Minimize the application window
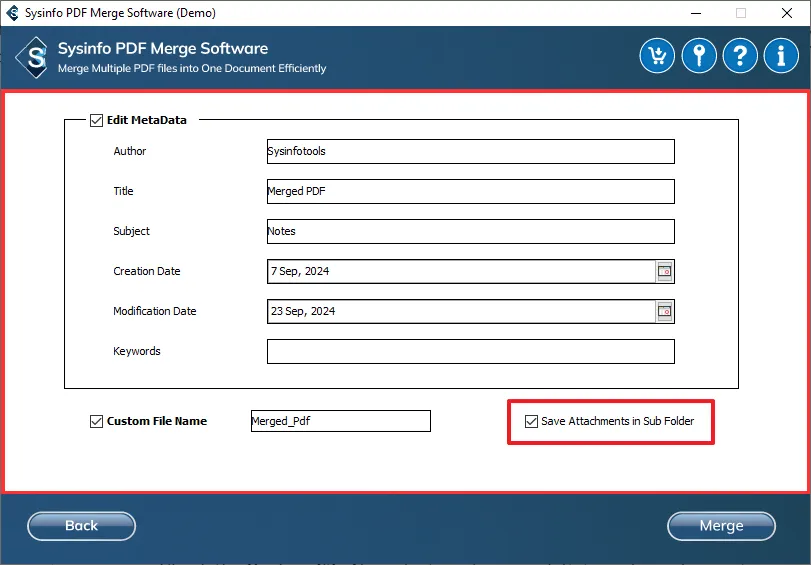 (x=696, y=13)
